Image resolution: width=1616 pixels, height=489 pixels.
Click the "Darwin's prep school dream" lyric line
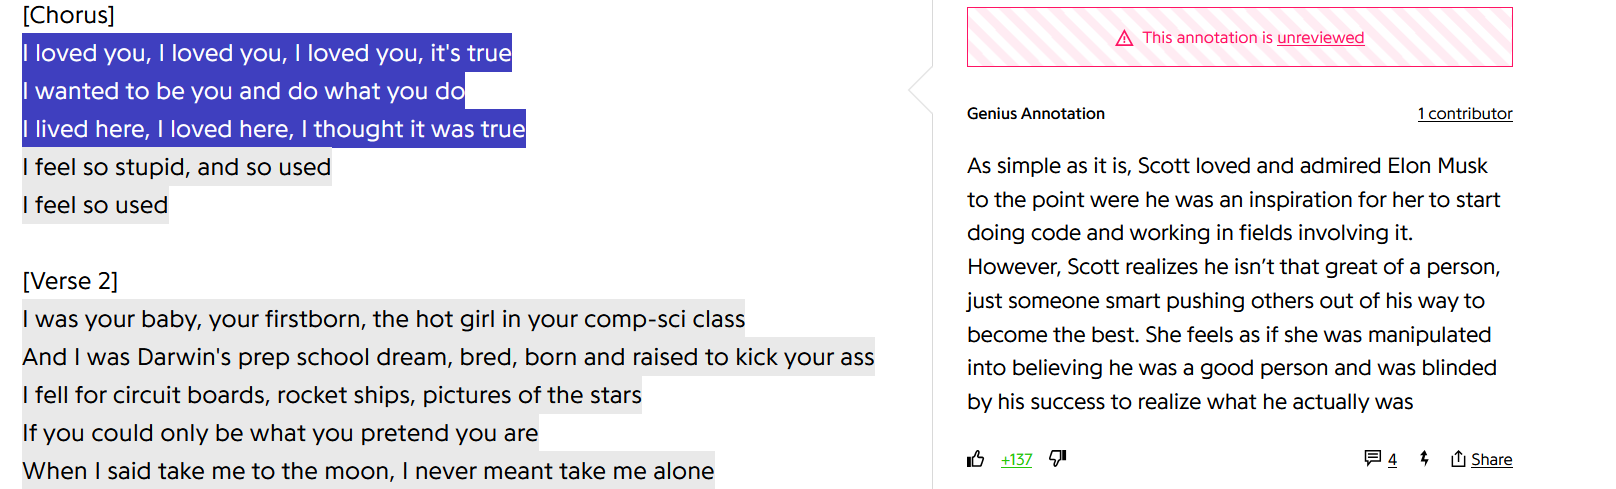pos(448,357)
